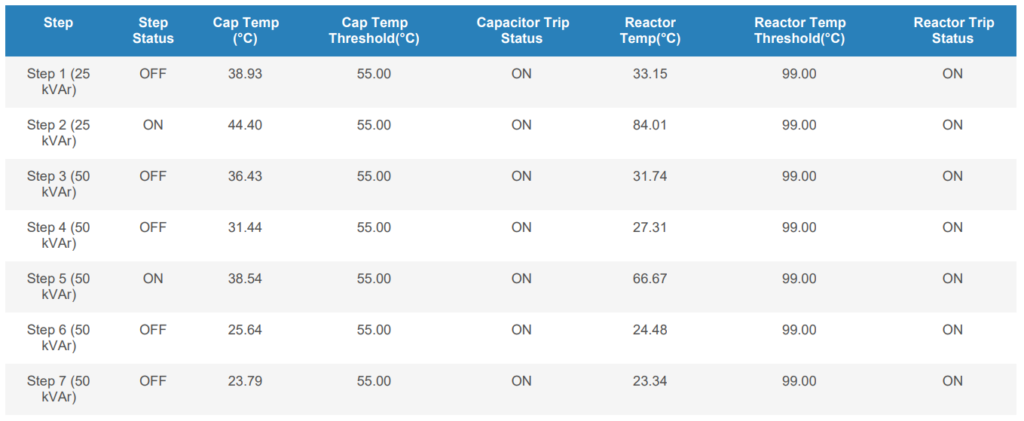Select Reactor Temp value 23.34

point(650,381)
